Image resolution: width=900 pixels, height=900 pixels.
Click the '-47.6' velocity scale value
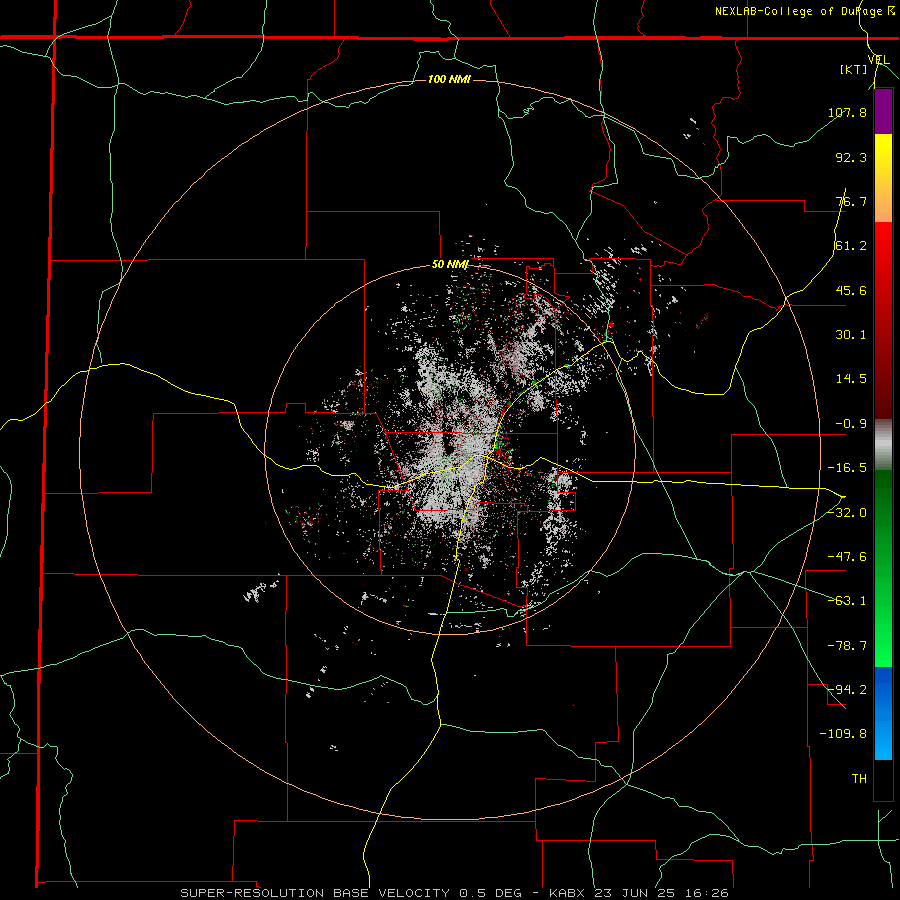pyautogui.click(x=847, y=557)
